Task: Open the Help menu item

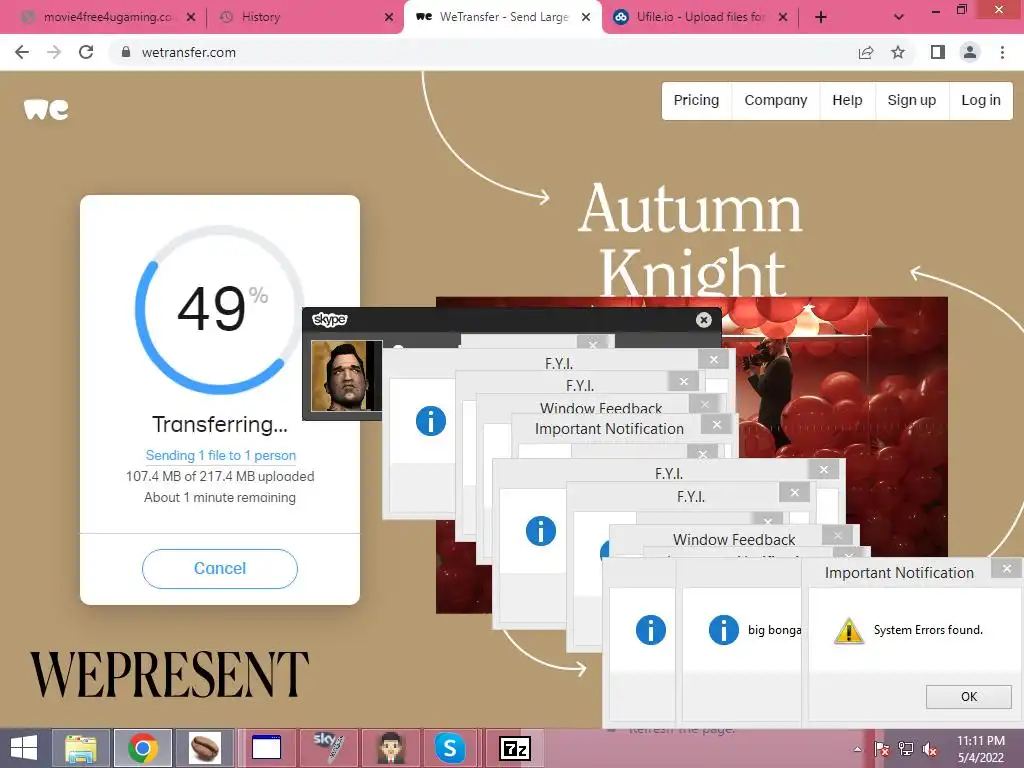Action: tap(847, 101)
